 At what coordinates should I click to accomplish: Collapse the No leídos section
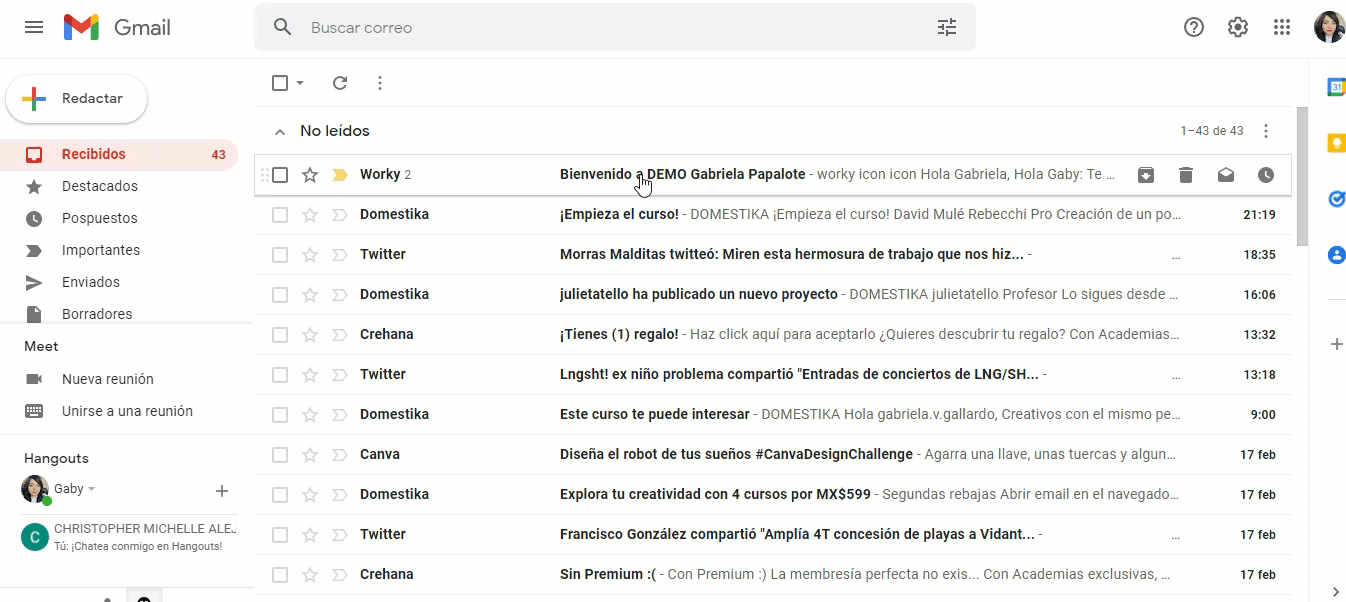[280, 132]
